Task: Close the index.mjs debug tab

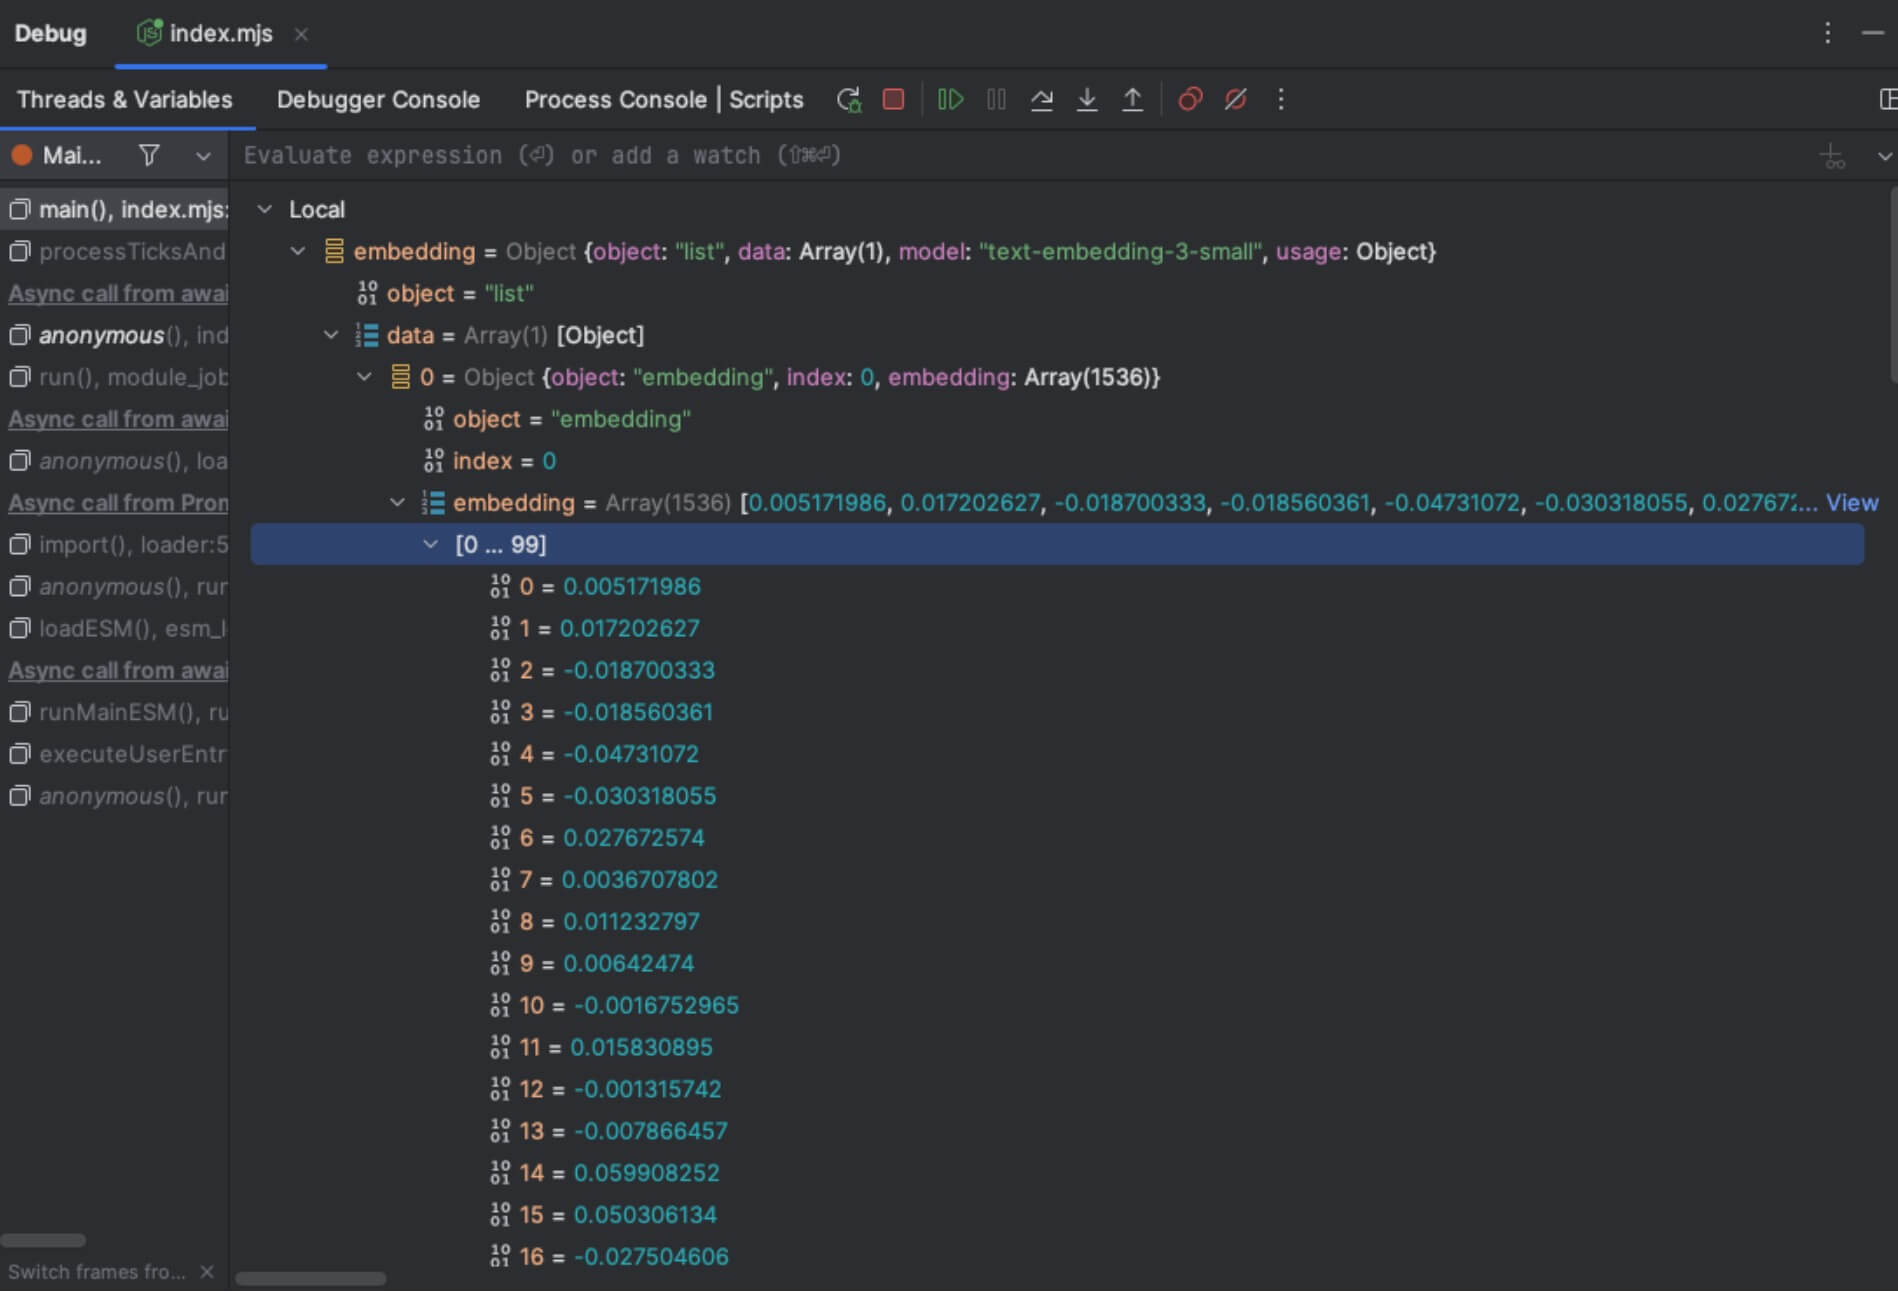Action: coord(301,34)
